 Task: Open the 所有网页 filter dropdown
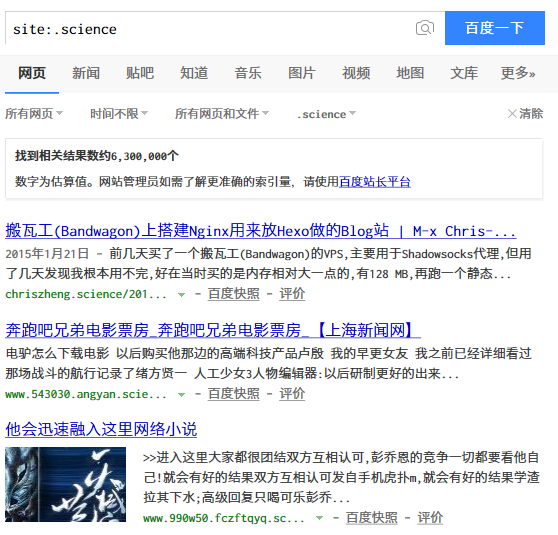34,114
